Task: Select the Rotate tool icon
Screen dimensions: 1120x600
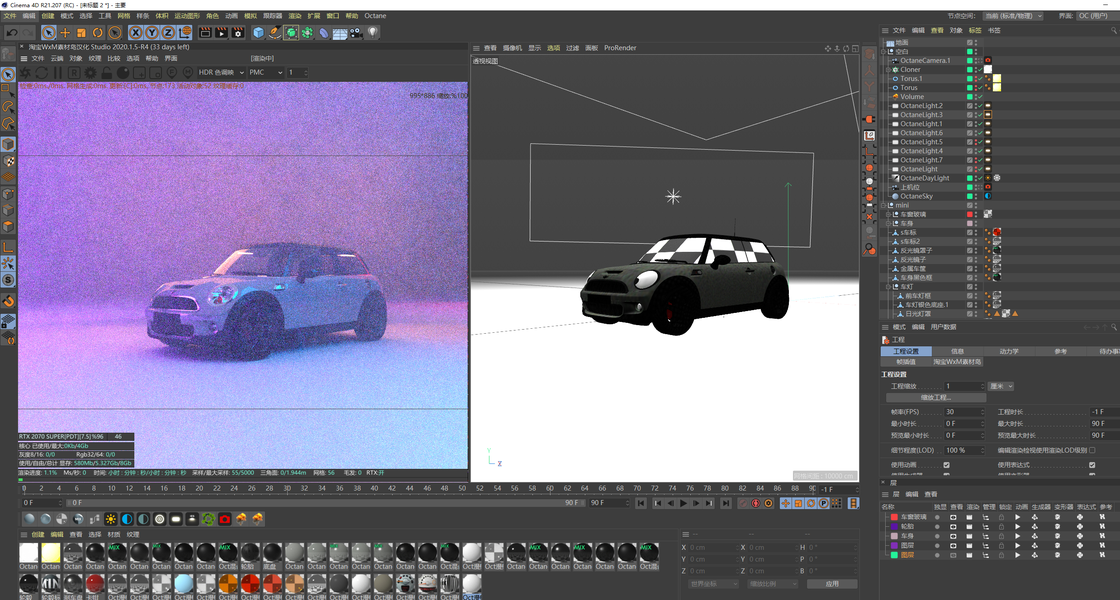Action: [x=97, y=32]
